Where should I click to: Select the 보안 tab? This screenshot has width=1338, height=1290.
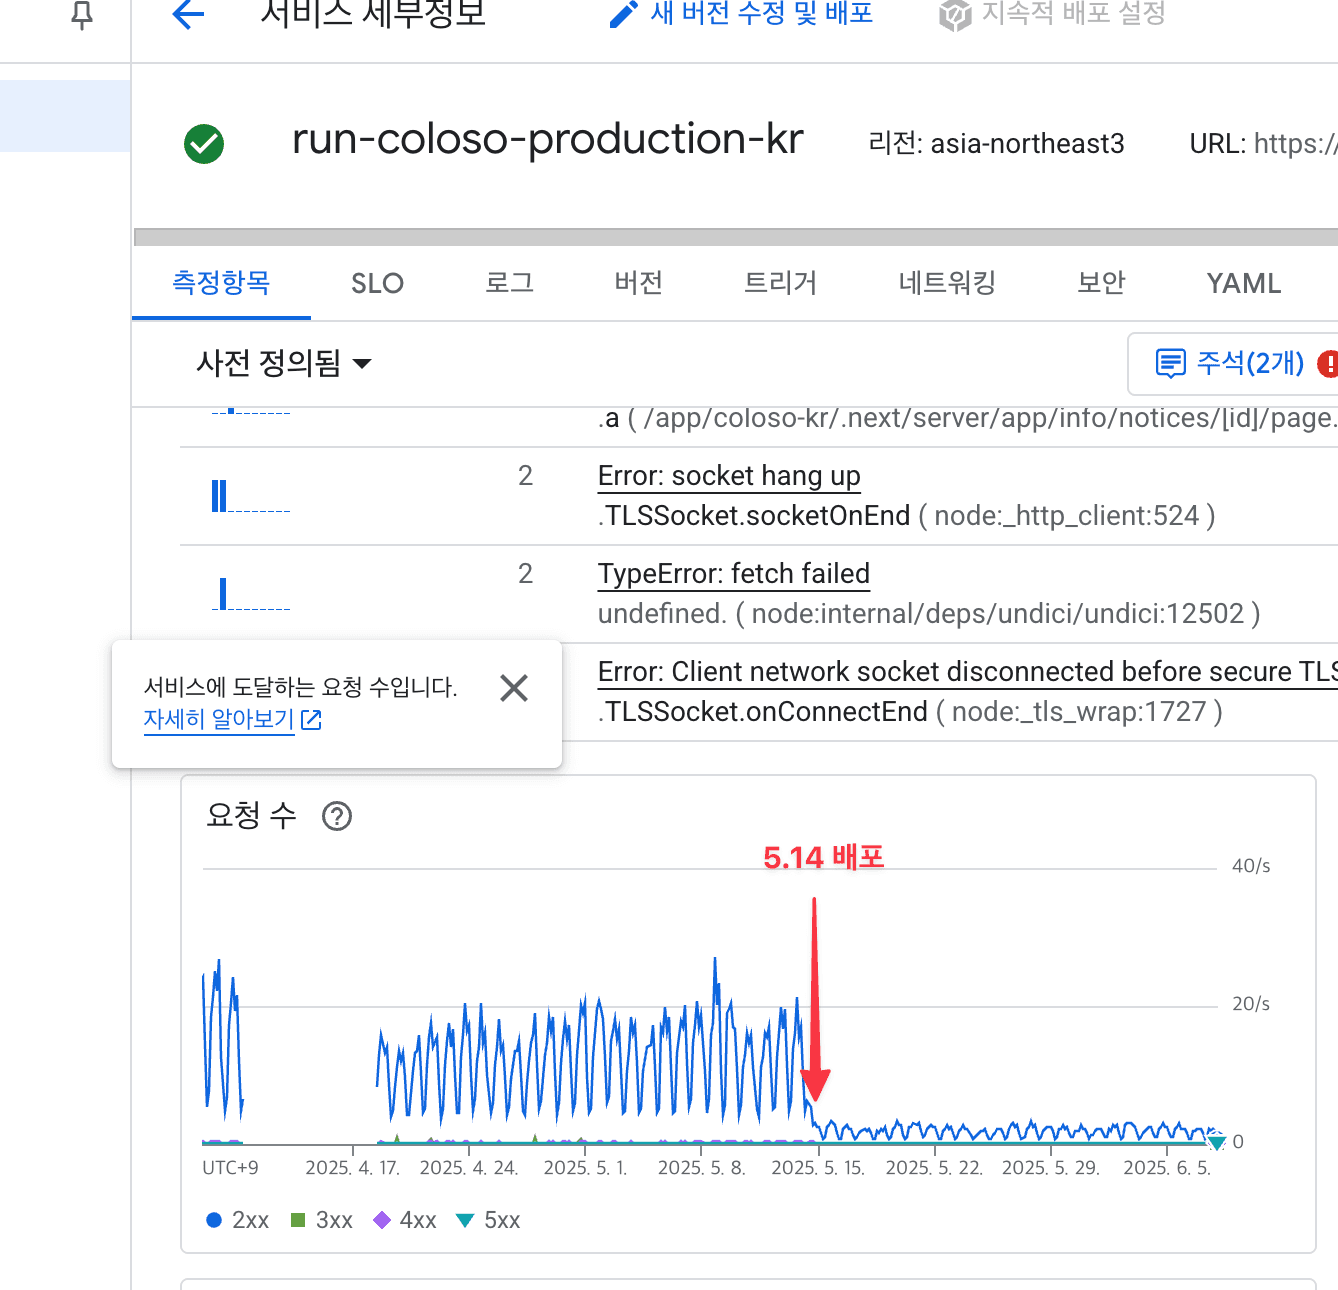point(1101,283)
